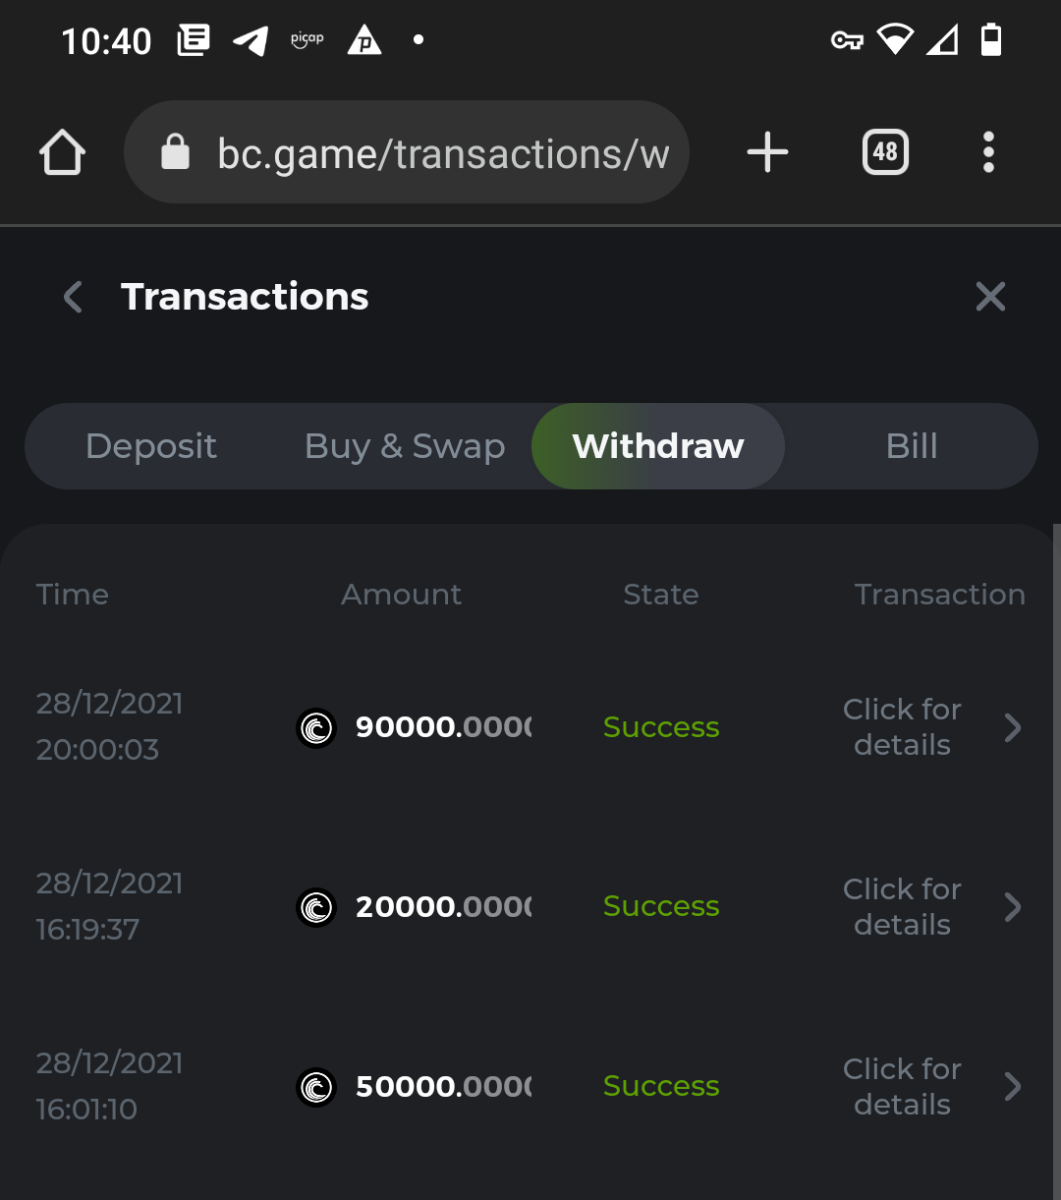Expand details chevron for 20:00:03 withdrawal
Screen dimensions: 1061x1200
pos(1013,728)
